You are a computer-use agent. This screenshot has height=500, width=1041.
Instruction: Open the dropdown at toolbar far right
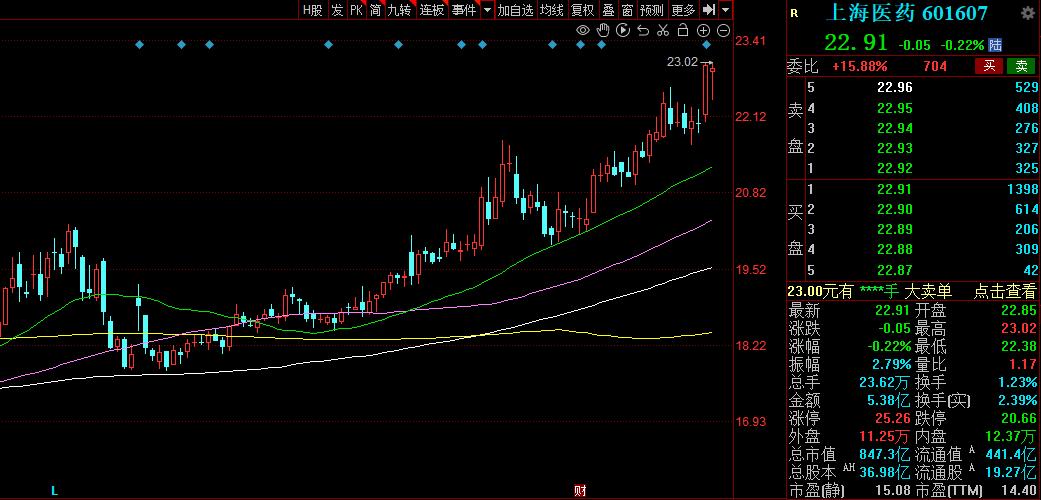[x=725, y=10]
